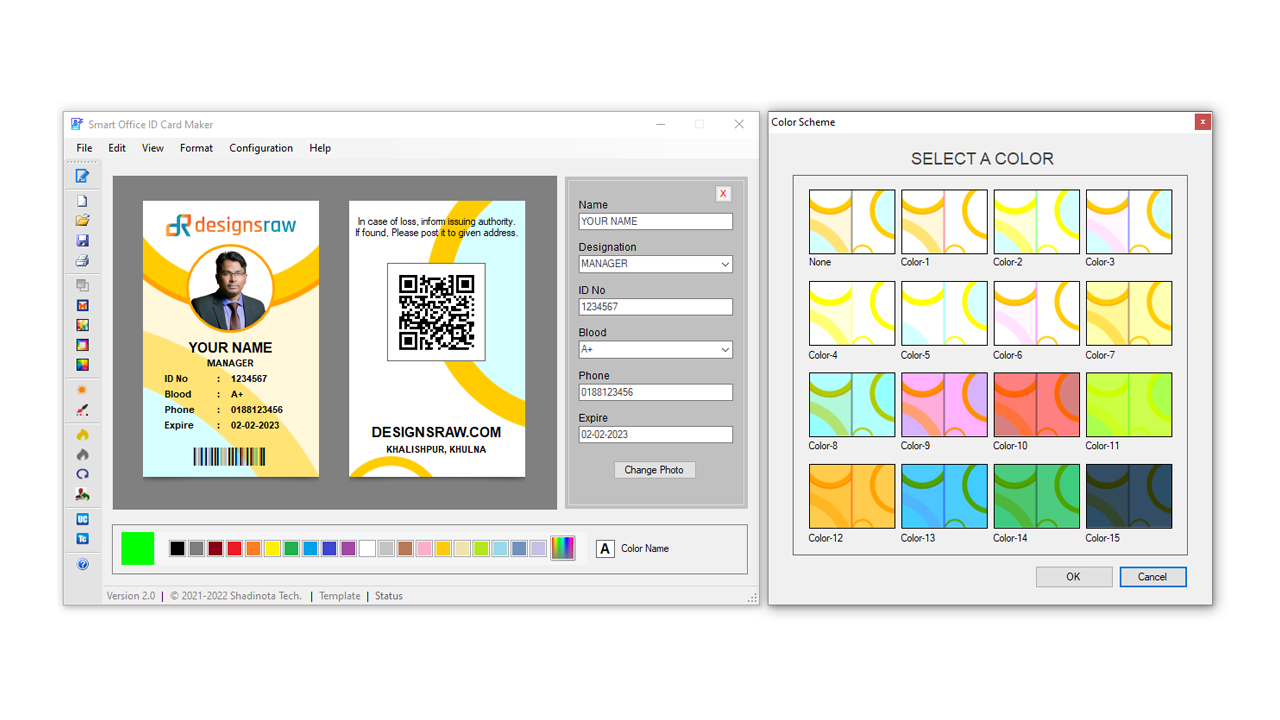The image size is (1280, 720).
Task: Open Help using the question mark icon
Action: 82,563
